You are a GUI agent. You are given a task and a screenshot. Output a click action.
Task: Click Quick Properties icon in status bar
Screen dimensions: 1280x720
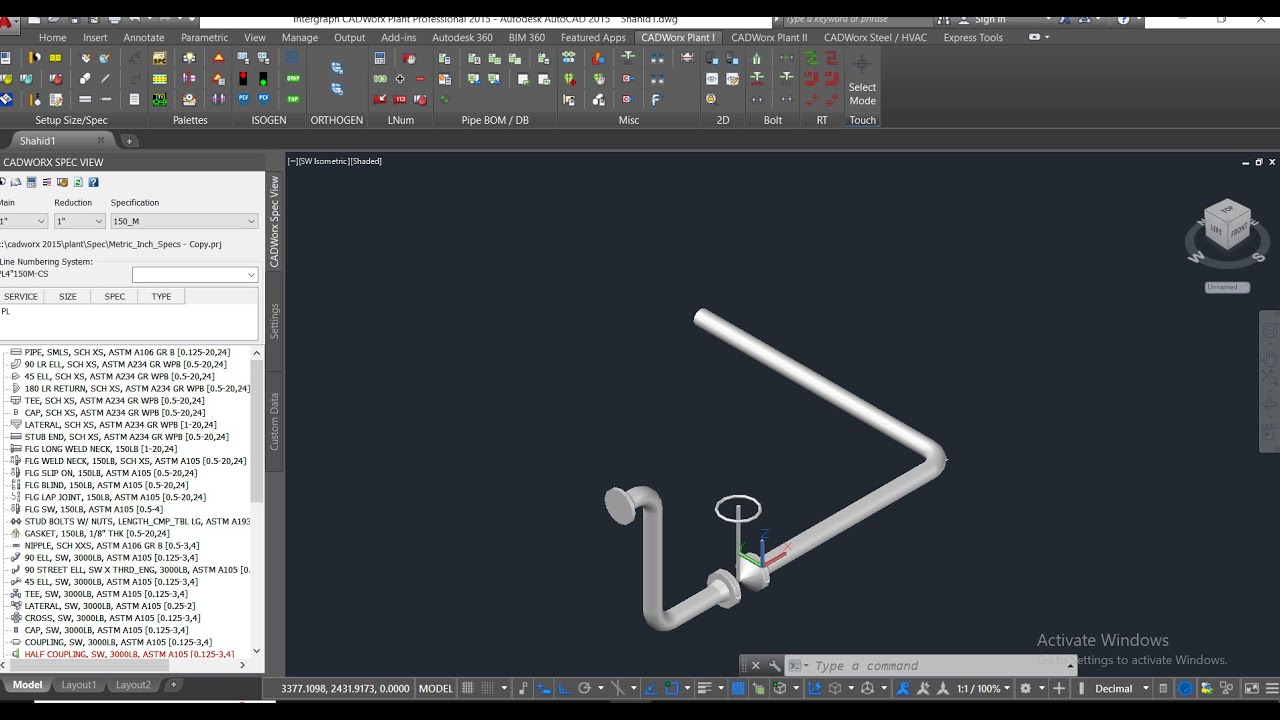point(1162,688)
